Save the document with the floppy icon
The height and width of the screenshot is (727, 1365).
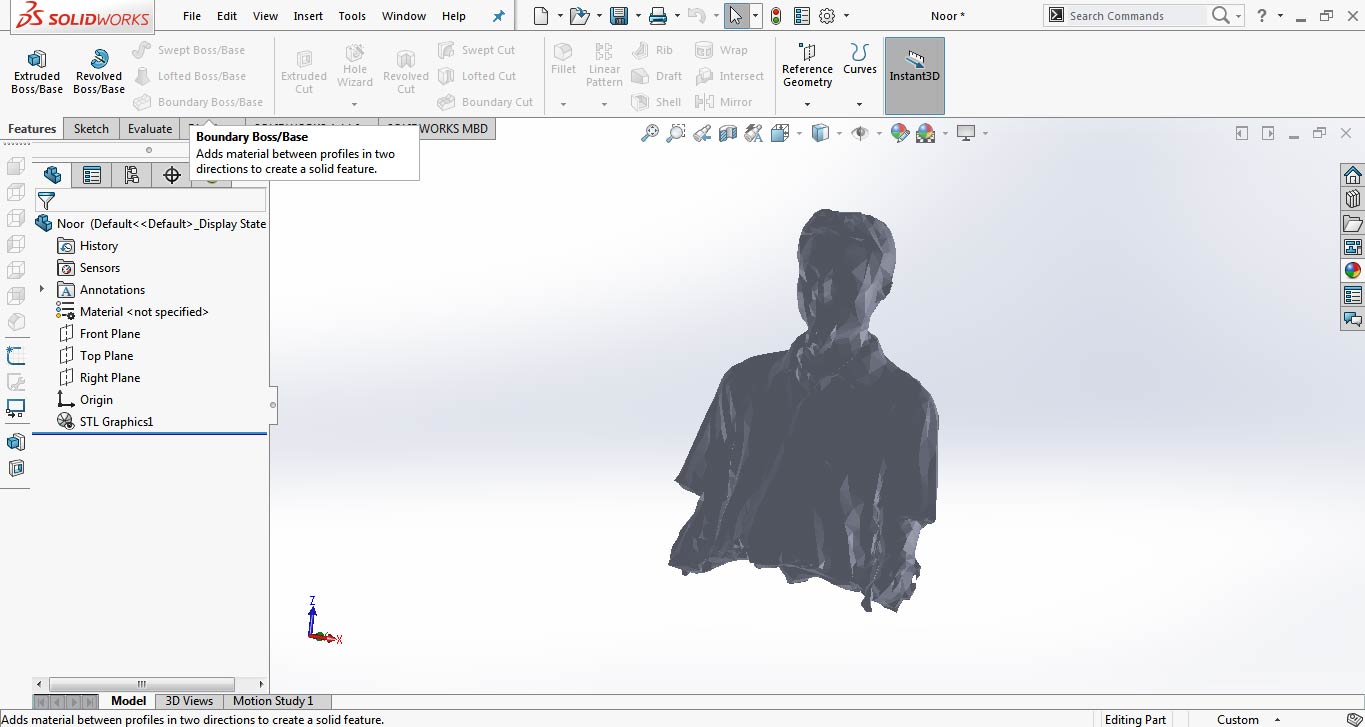(619, 16)
